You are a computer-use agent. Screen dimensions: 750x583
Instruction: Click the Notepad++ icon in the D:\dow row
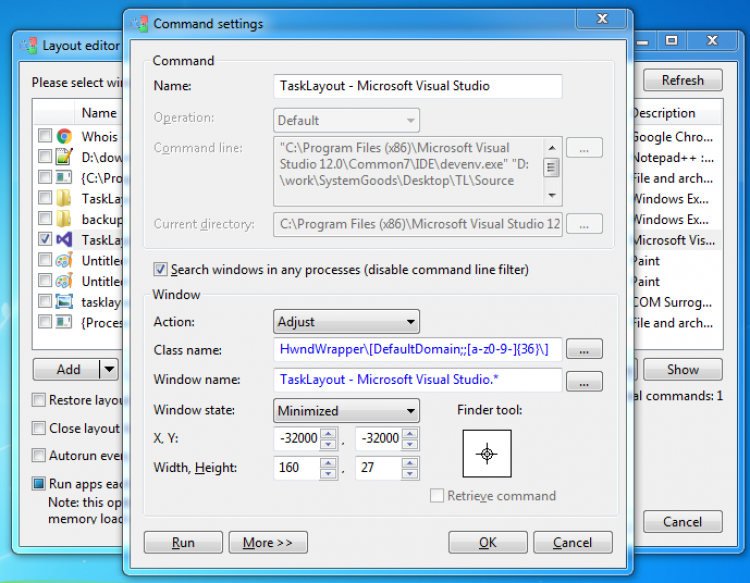tap(64, 157)
